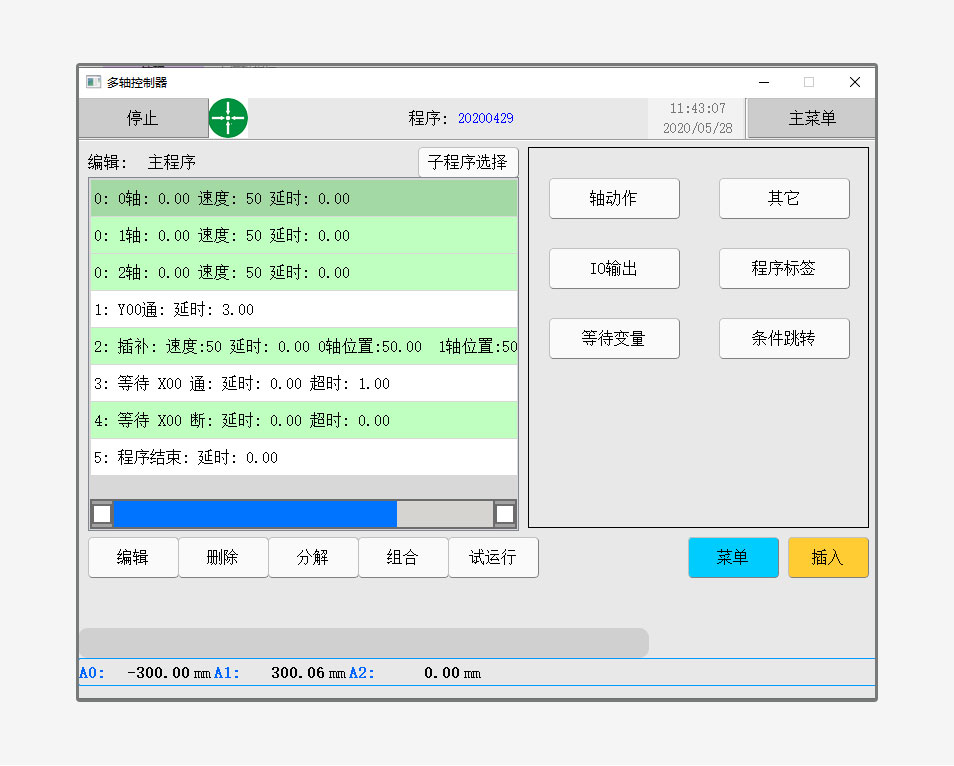
Task: Click the blue horizontal scrollbar thumb
Action: pyautogui.click(x=255, y=514)
